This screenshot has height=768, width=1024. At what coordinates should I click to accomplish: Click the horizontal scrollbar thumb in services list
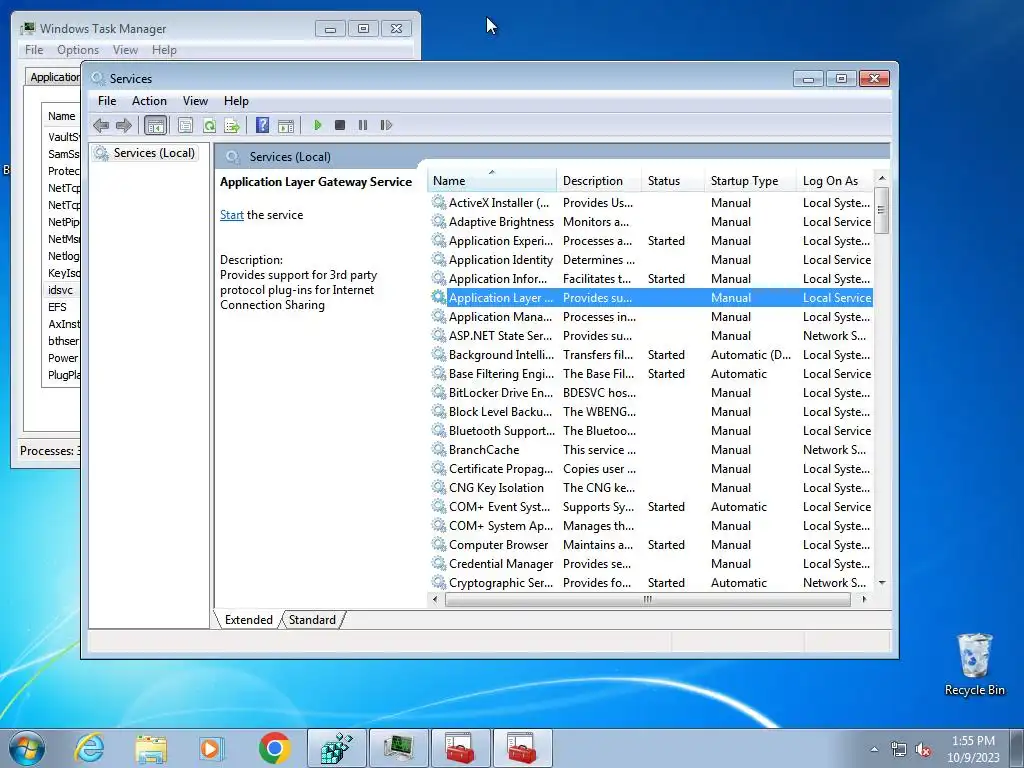647,599
